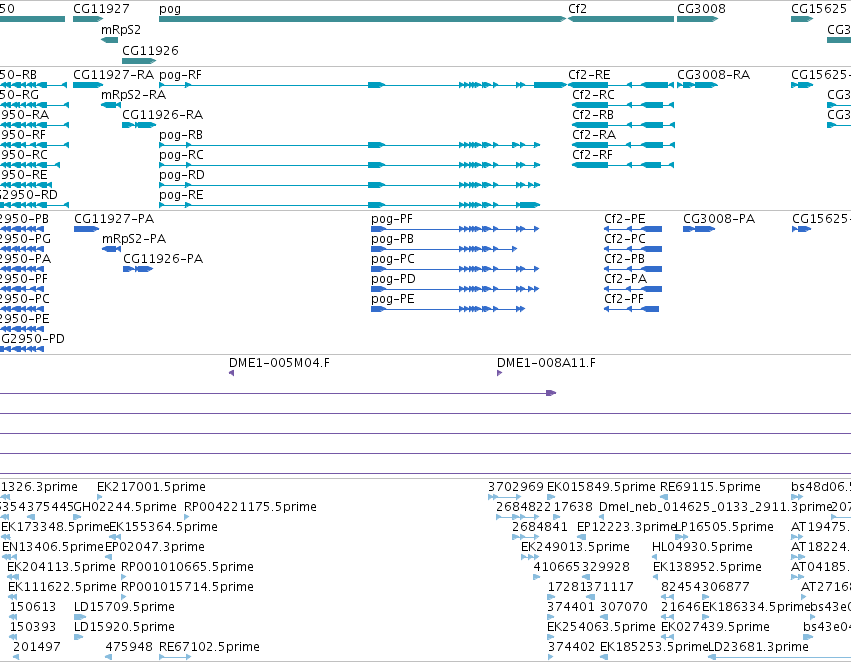Click the pog-RC transcript label
The image size is (851, 662).
point(181,155)
